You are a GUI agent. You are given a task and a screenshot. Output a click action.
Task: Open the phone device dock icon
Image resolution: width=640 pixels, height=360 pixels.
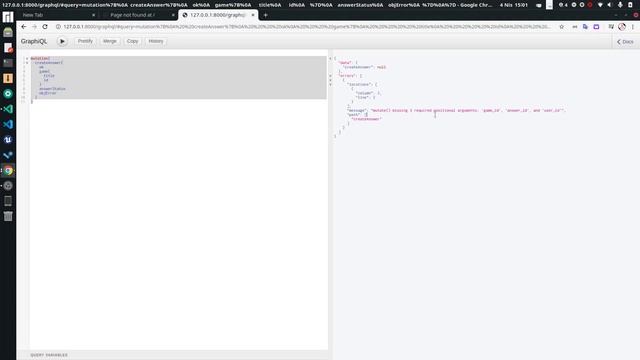(x=8, y=201)
